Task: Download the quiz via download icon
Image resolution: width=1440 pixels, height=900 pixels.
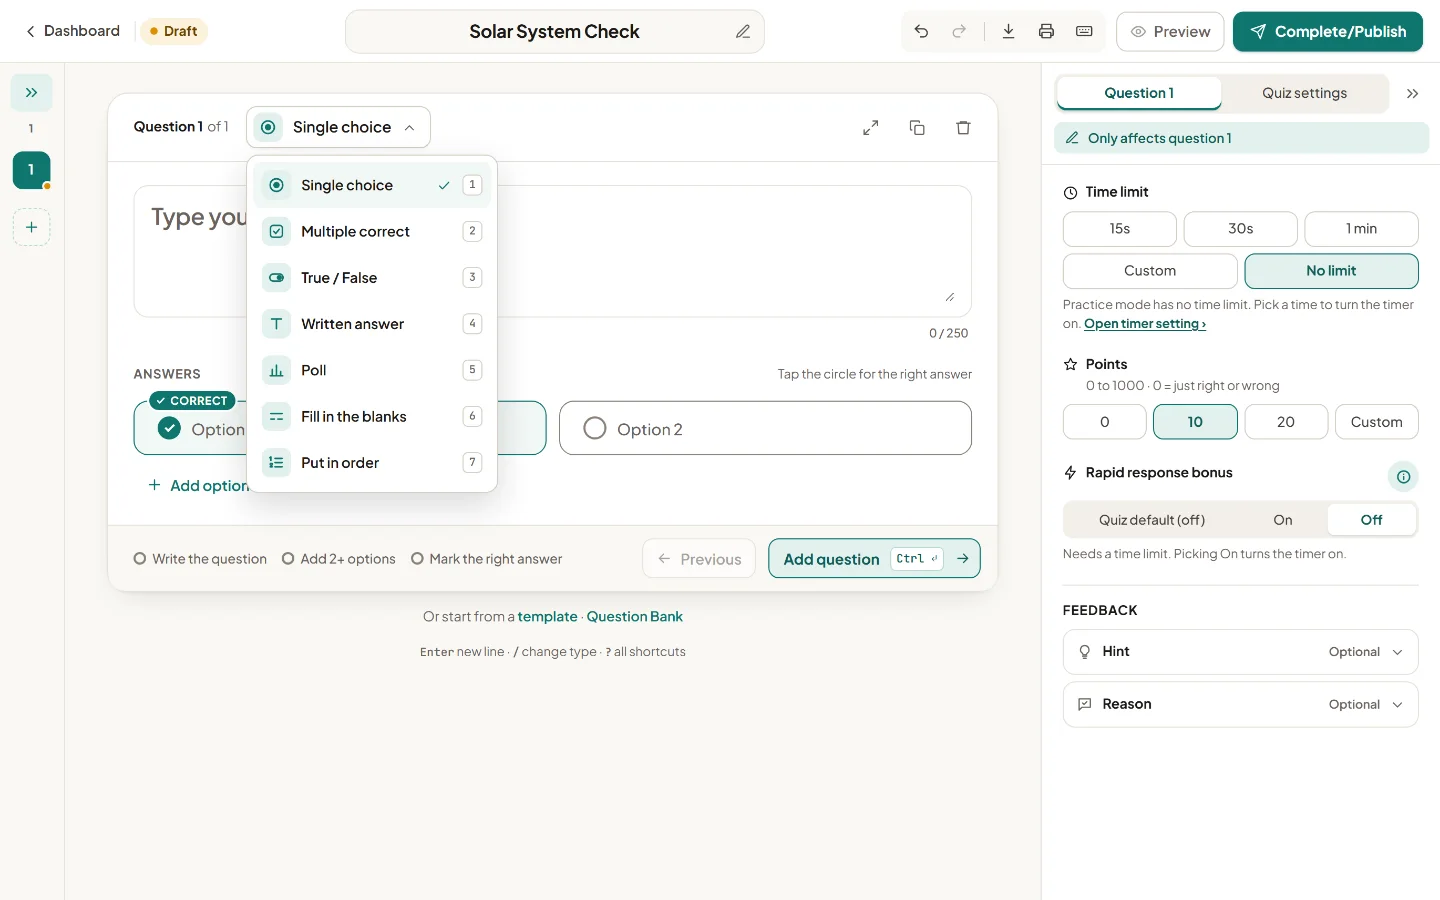Action: [x=1008, y=32]
